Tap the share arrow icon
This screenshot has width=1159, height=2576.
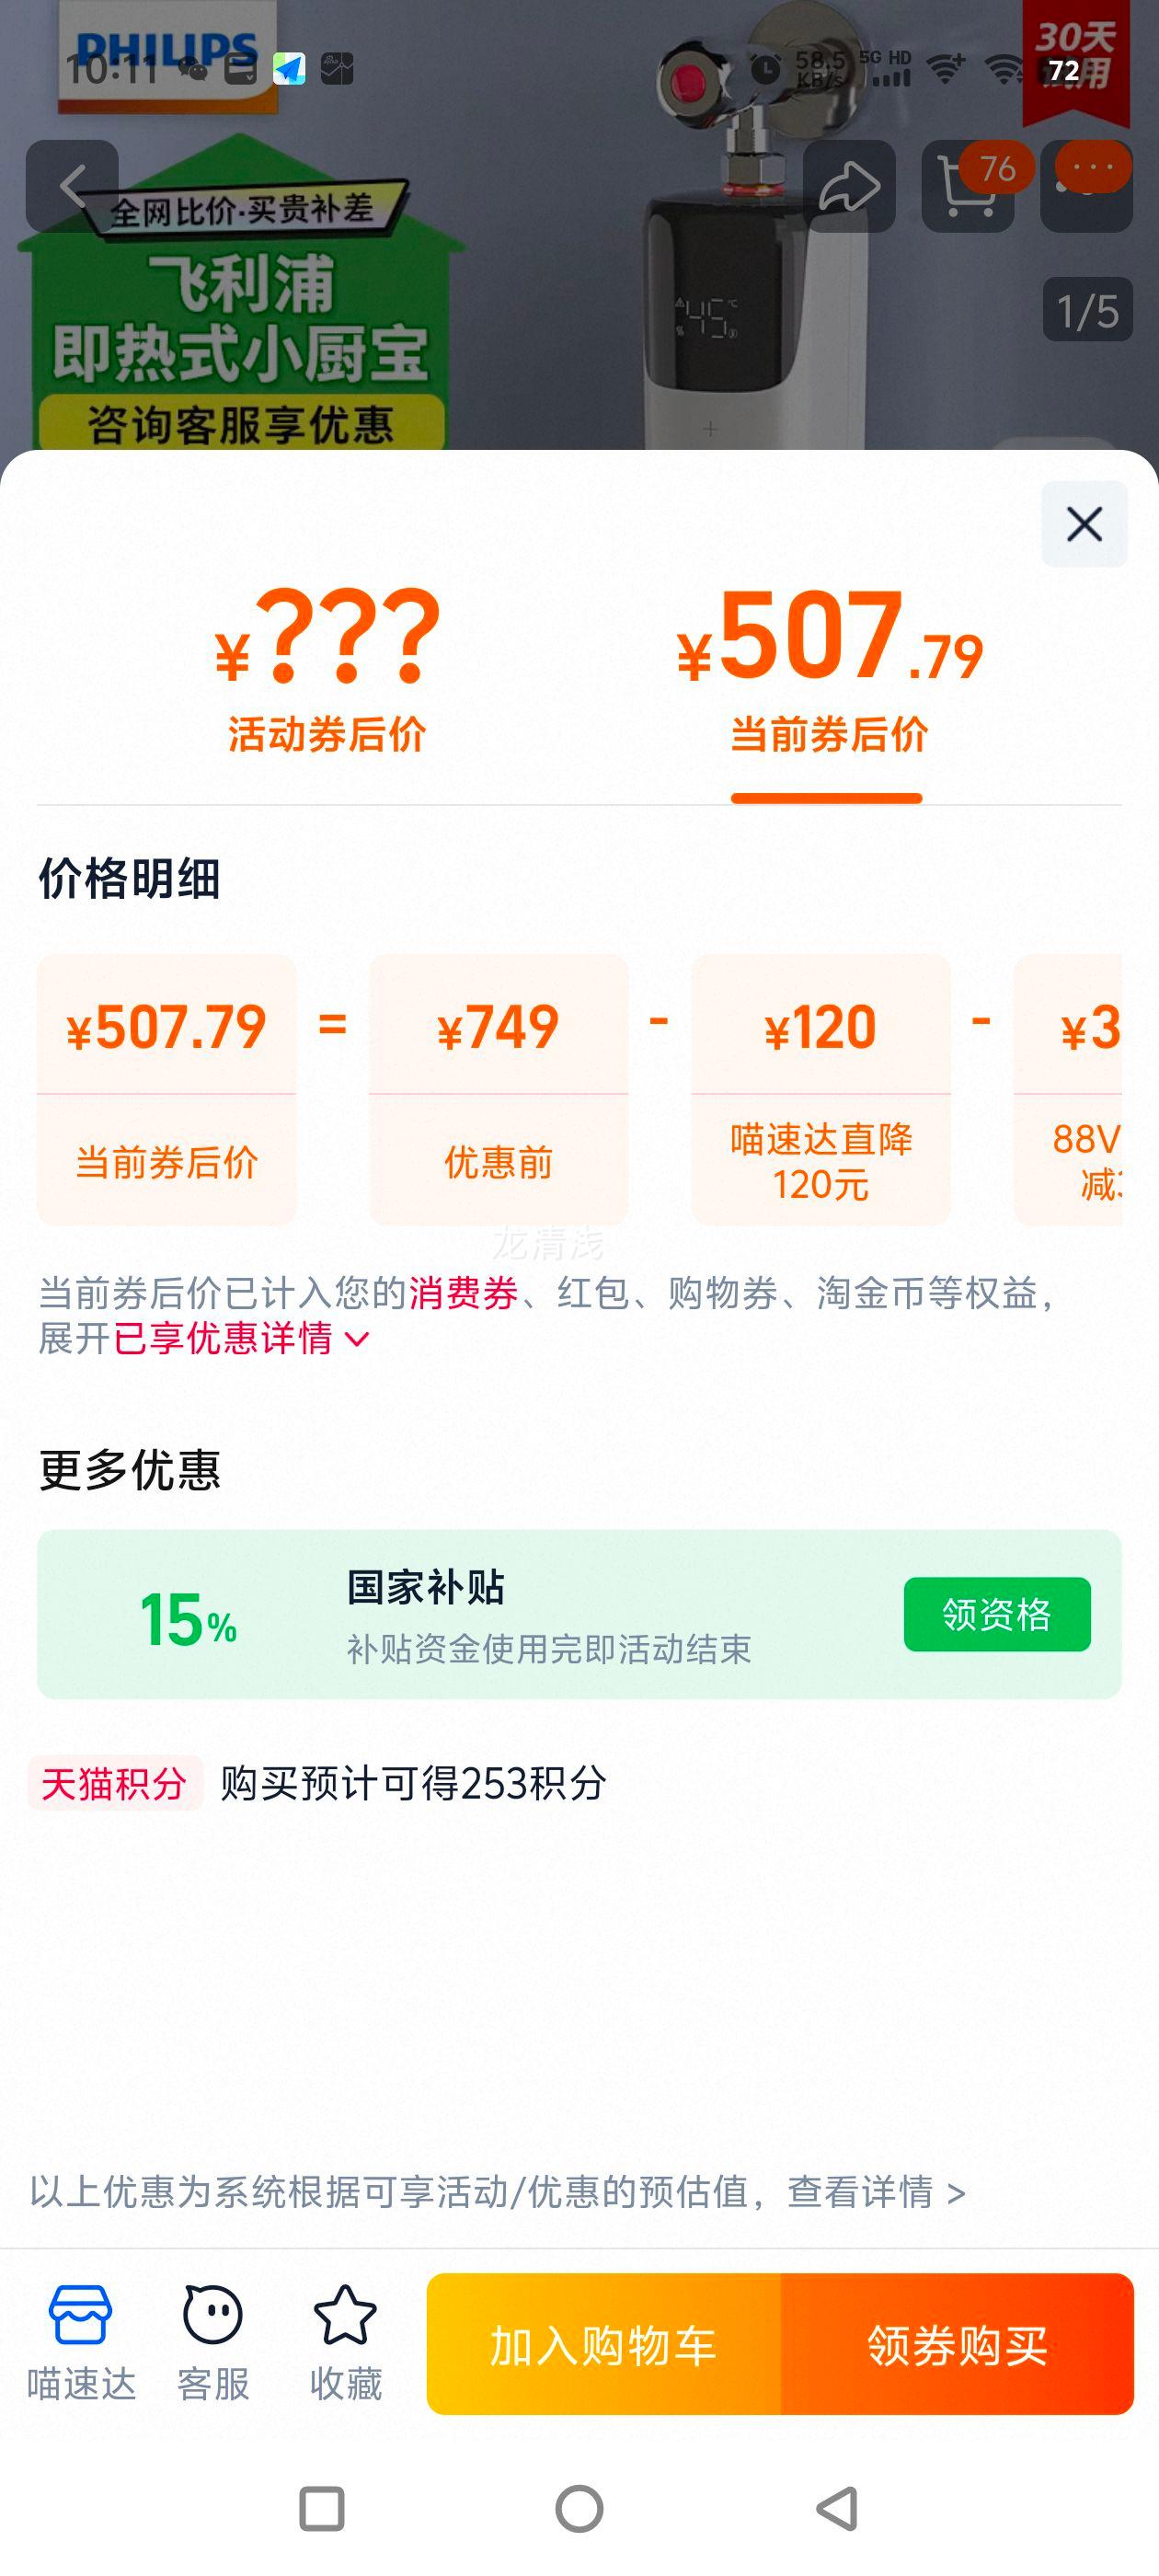849,186
